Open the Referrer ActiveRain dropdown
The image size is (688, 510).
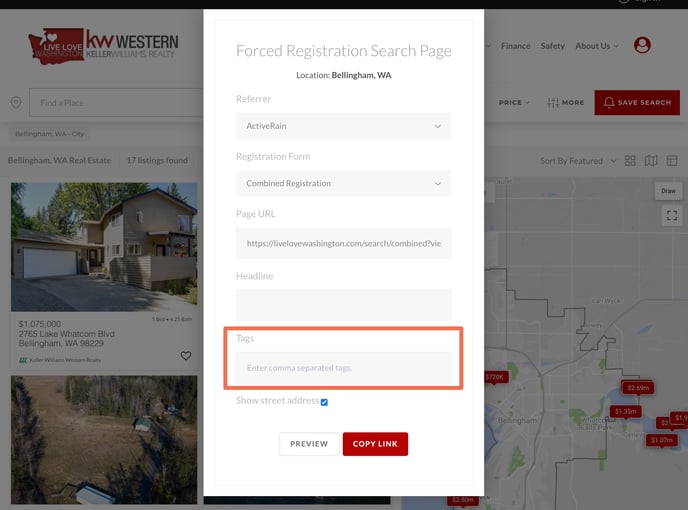[x=344, y=126]
